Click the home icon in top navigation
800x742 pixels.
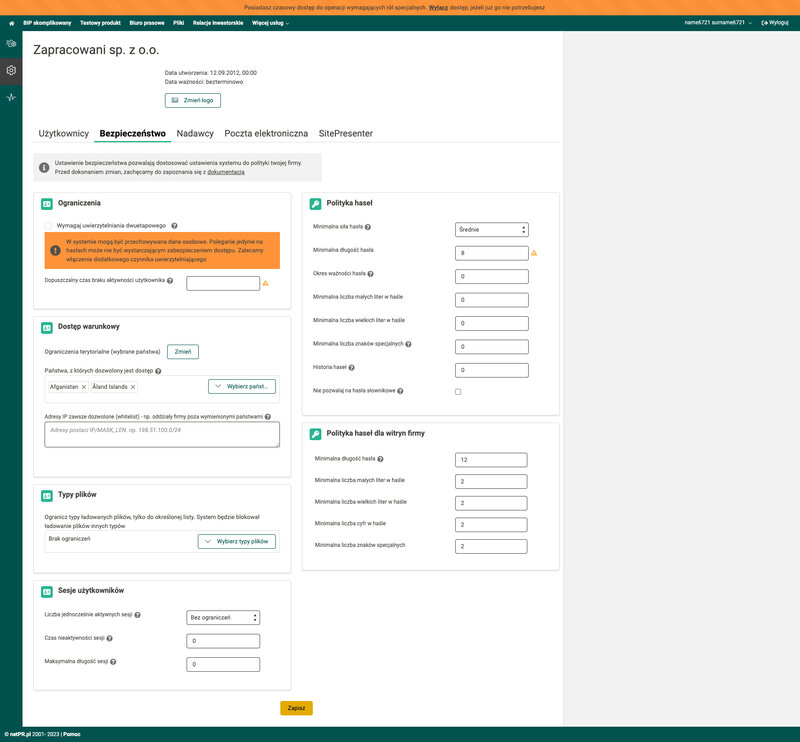pos(10,22)
